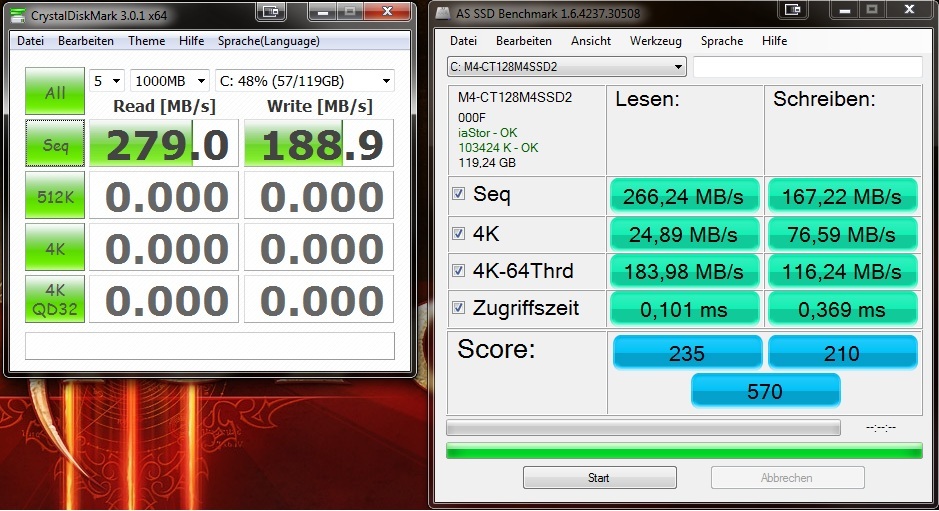Click the 4K-64Thrd read value 183,98 MB/s
Image resolution: width=939 pixels, height=511 pixels.
(684, 271)
